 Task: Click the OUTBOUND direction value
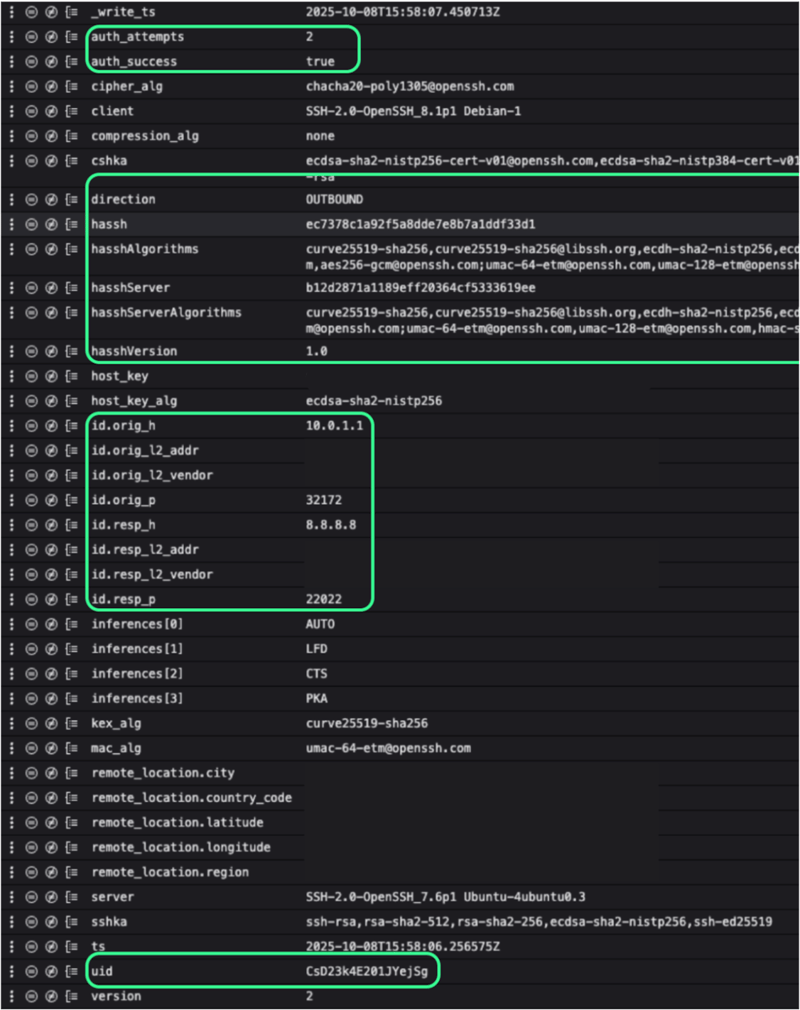(x=335, y=200)
